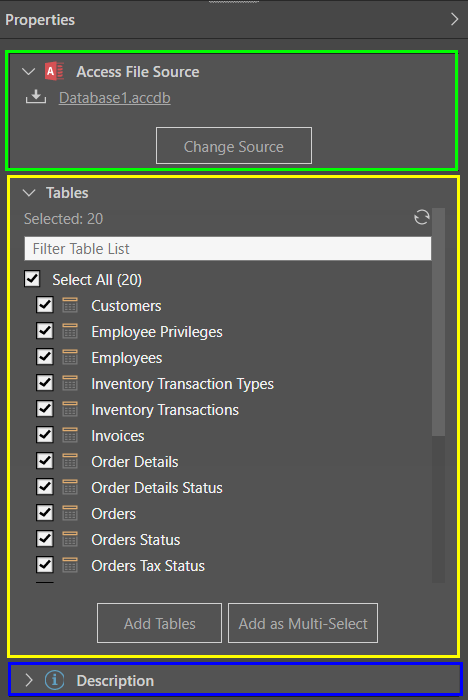Click the Add as Multi-Select button

pyautogui.click(x=303, y=623)
